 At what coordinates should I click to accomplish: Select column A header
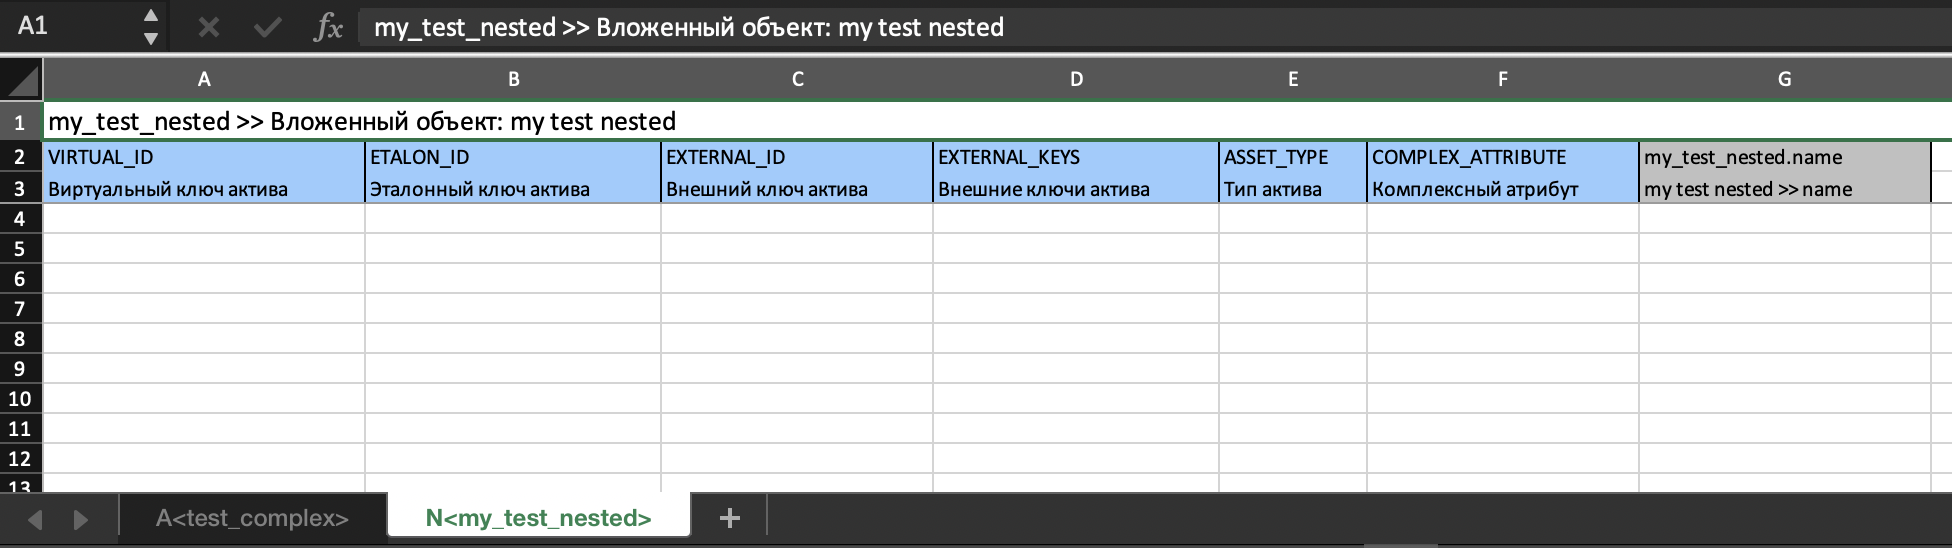pos(204,79)
